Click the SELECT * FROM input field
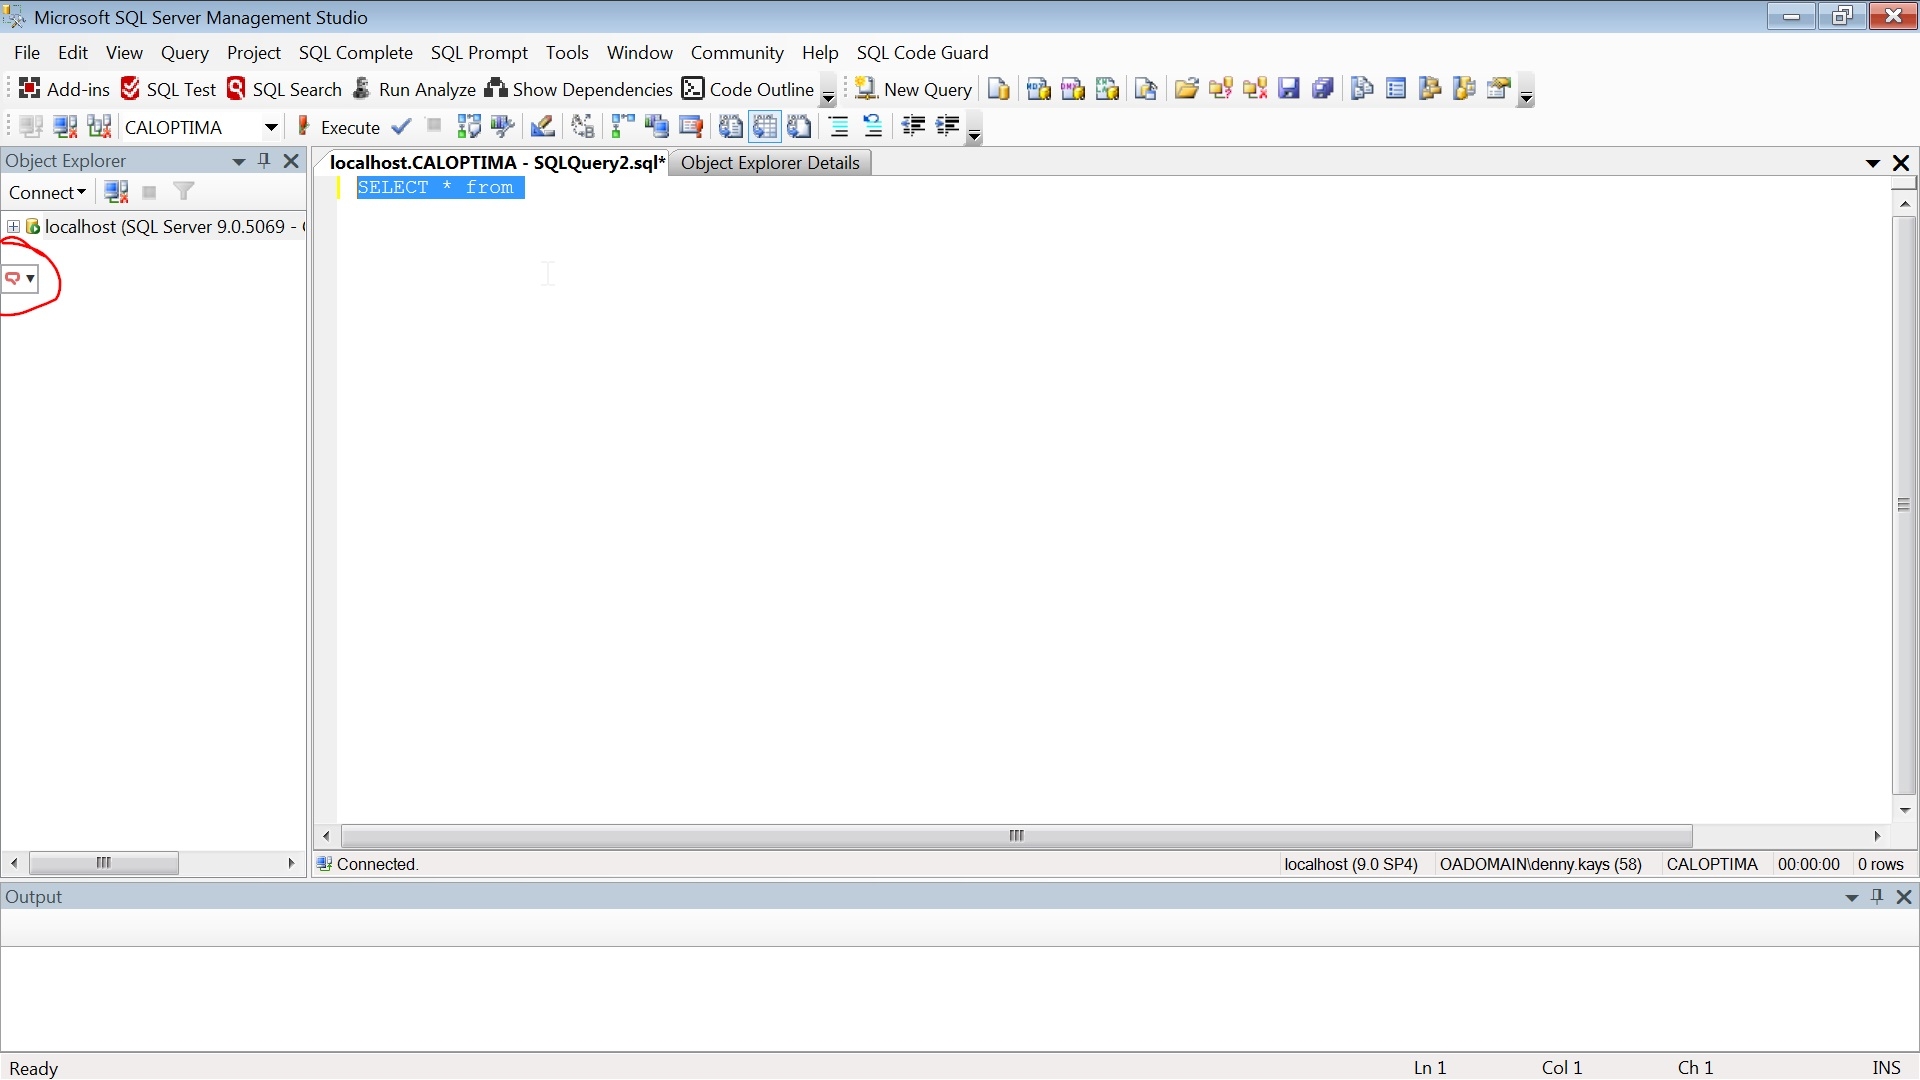1920x1080 pixels. tap(438, 186)
